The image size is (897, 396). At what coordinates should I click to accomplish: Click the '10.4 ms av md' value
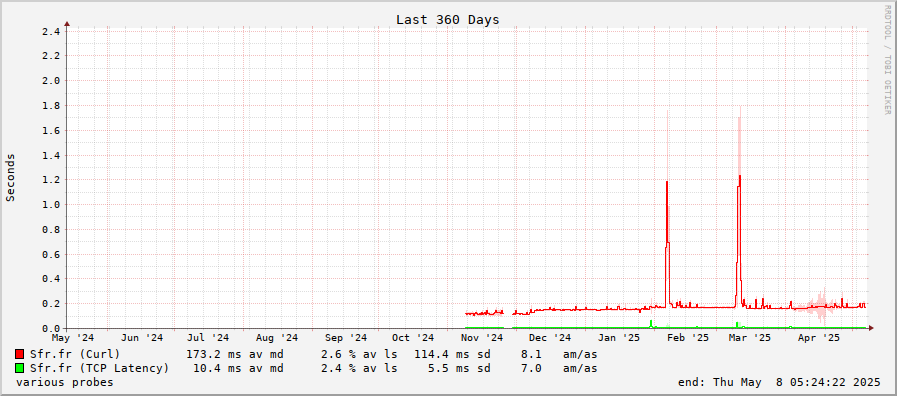(x=238, y=368)
